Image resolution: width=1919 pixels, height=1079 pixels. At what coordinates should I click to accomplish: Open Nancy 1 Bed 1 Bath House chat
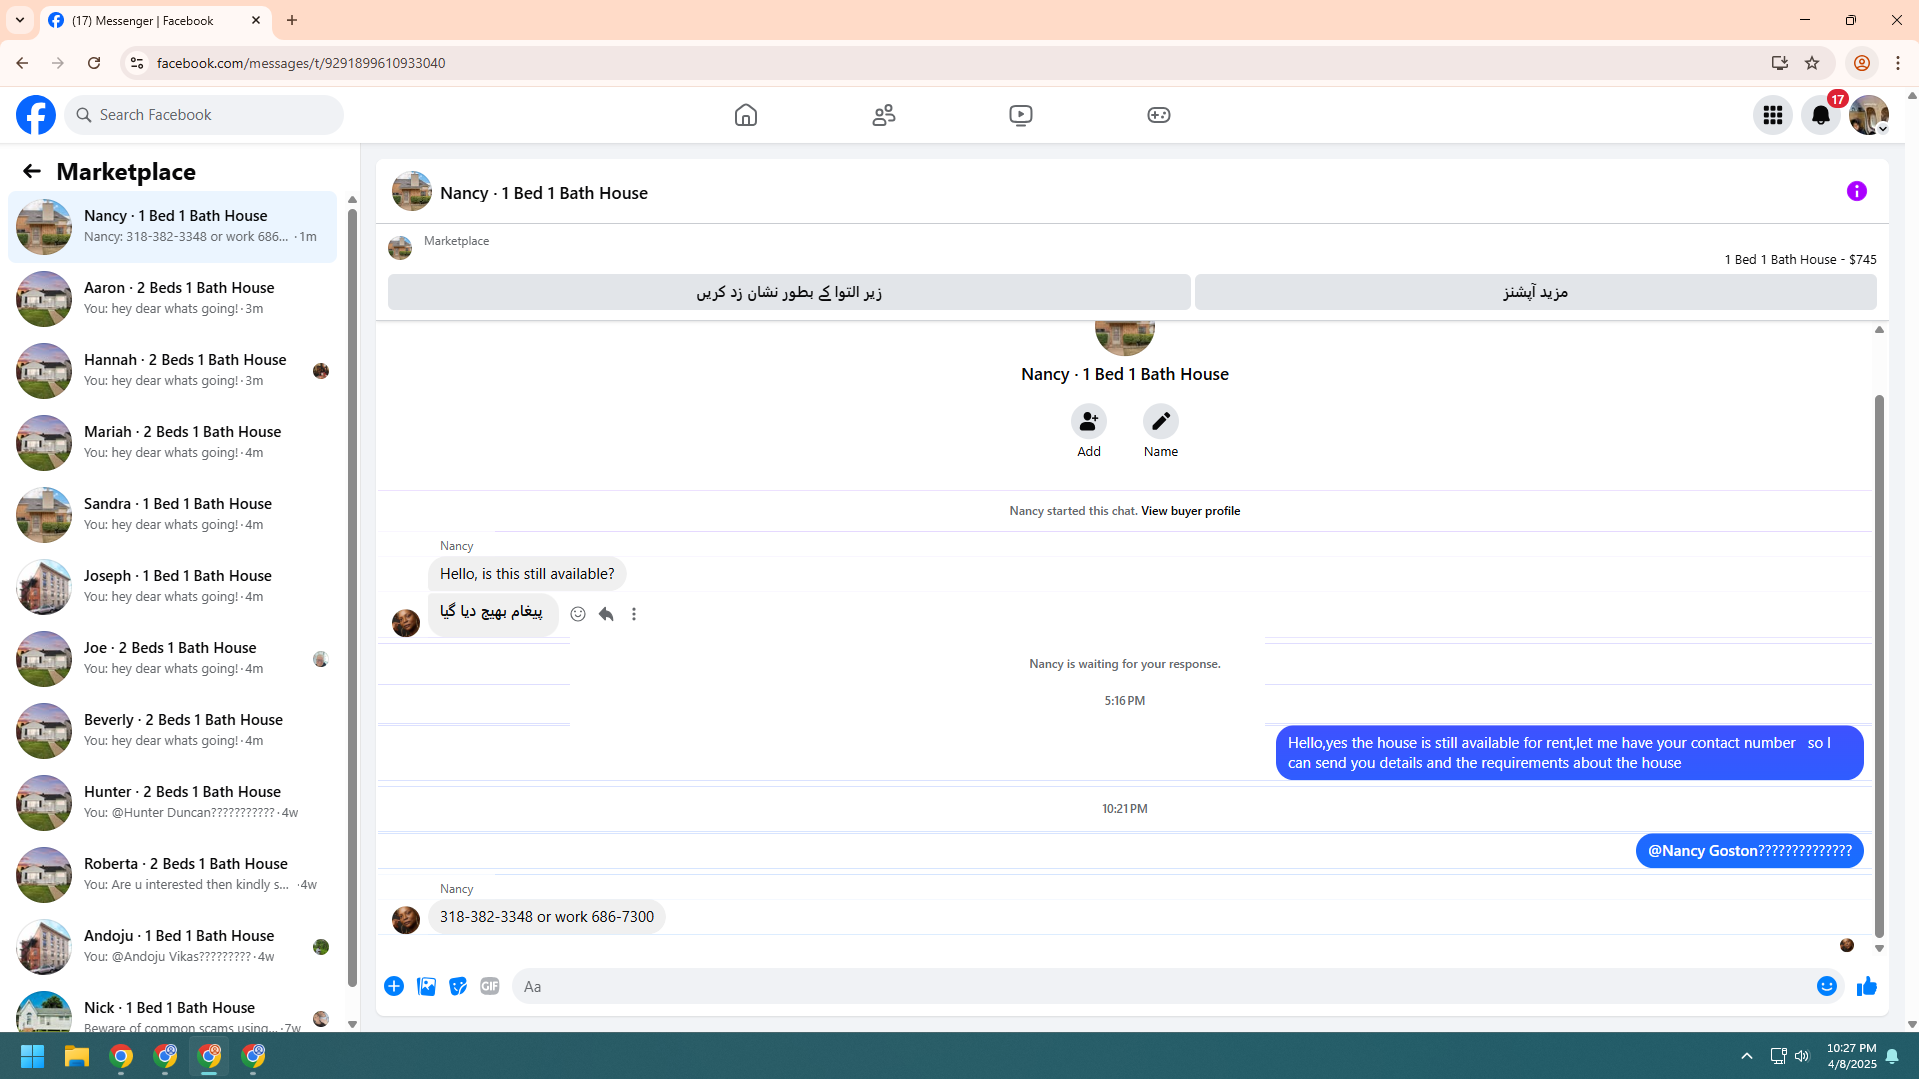pyautogui.click(x=172, y=227)
